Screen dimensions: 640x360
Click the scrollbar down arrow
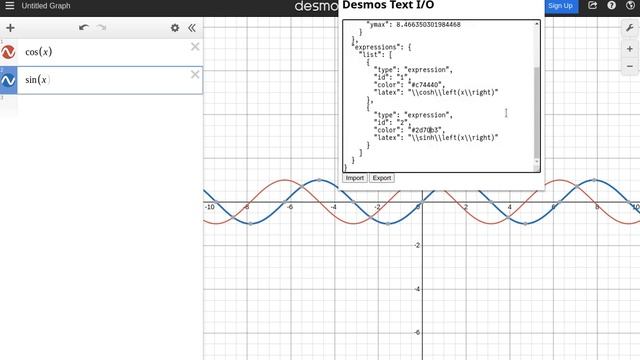tap(537, 162)
